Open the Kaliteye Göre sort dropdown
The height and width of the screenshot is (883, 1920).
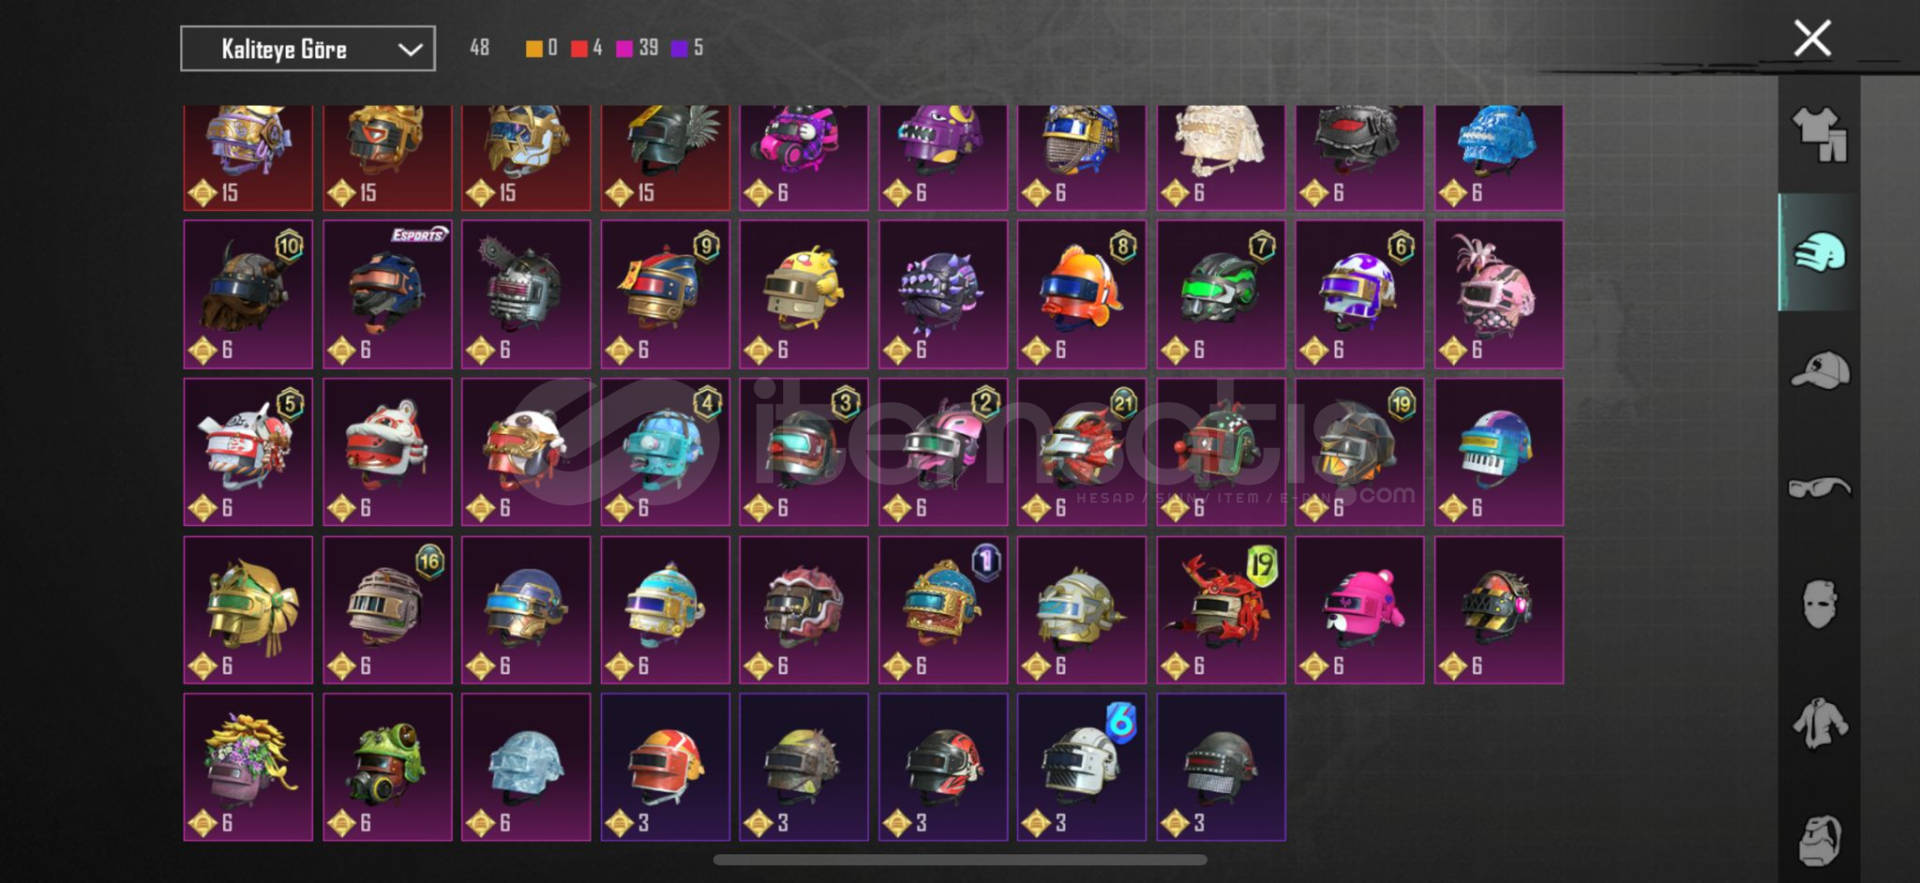pos(308,48)
